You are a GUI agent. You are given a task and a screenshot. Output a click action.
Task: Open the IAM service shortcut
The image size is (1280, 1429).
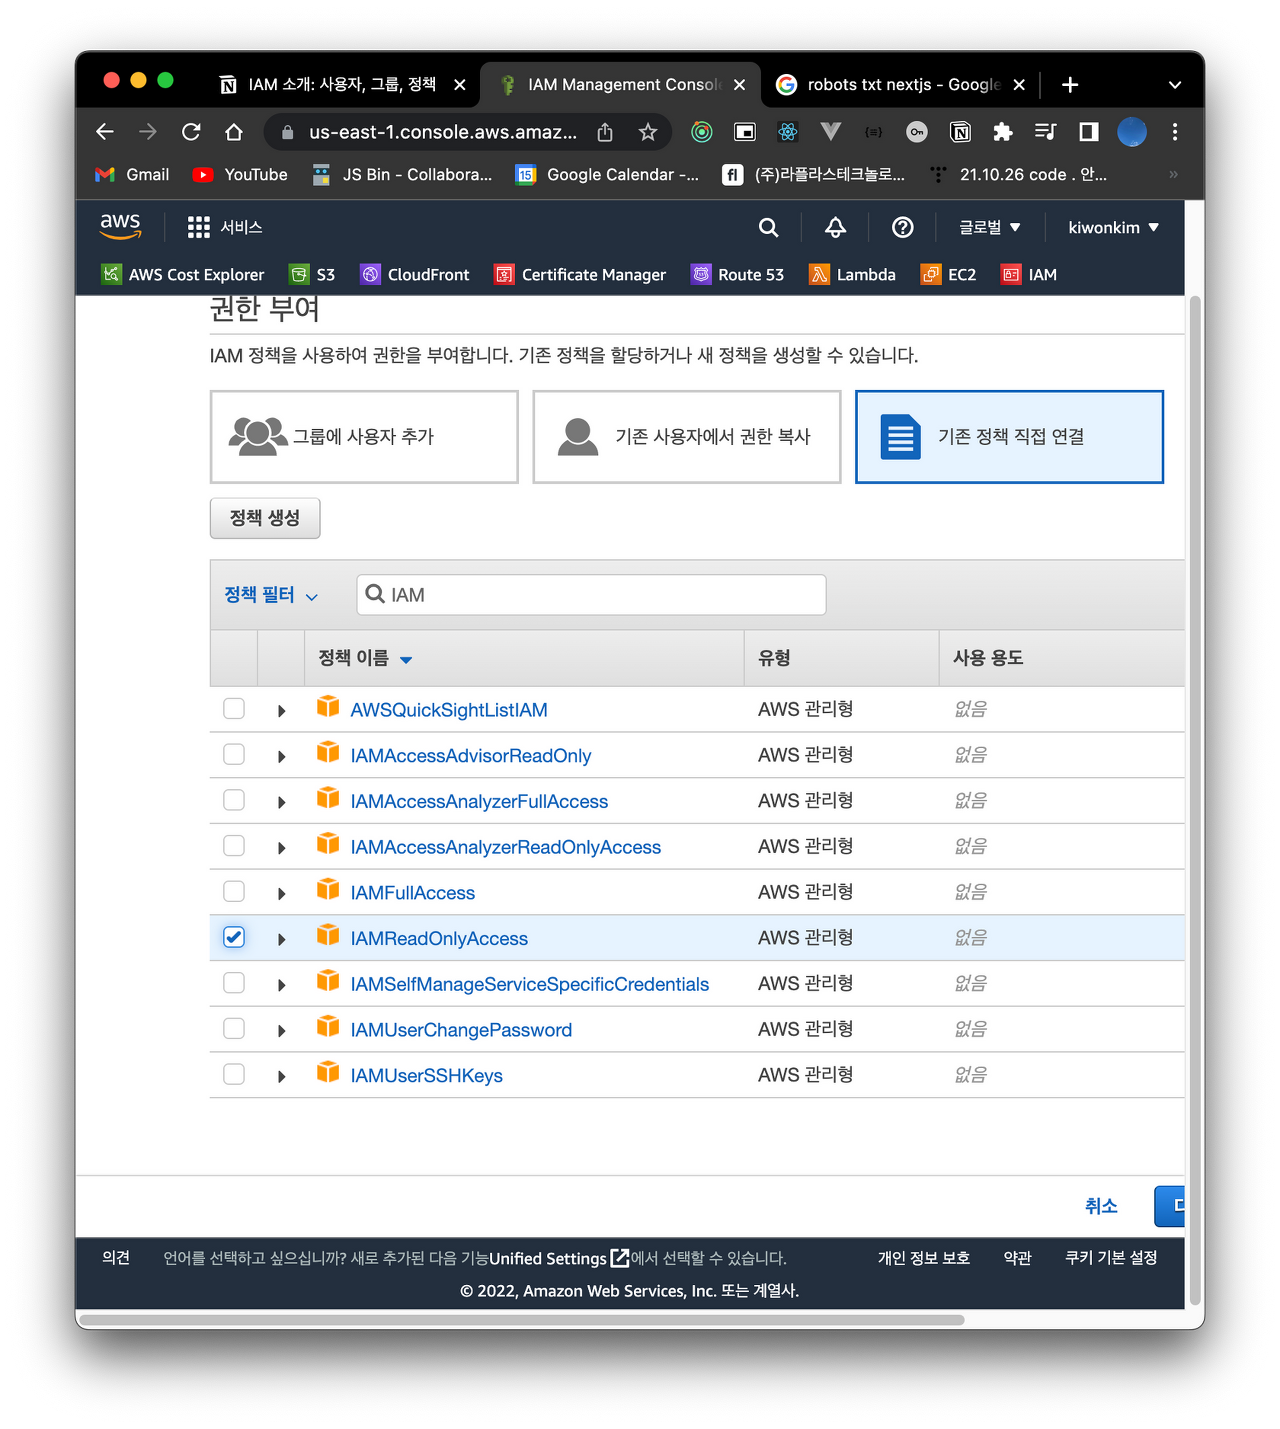pyautogui.click(x=1029, y=274)
